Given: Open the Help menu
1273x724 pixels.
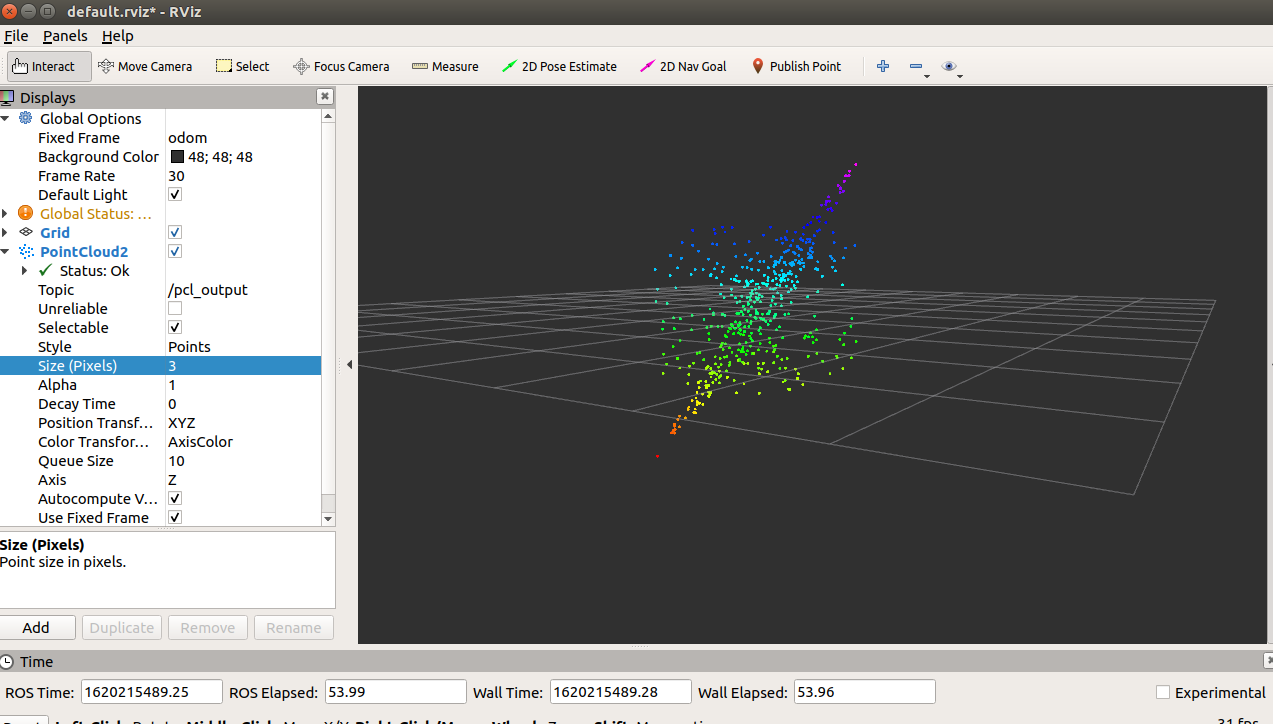Looking at the screenshot, I should point(117,36).
